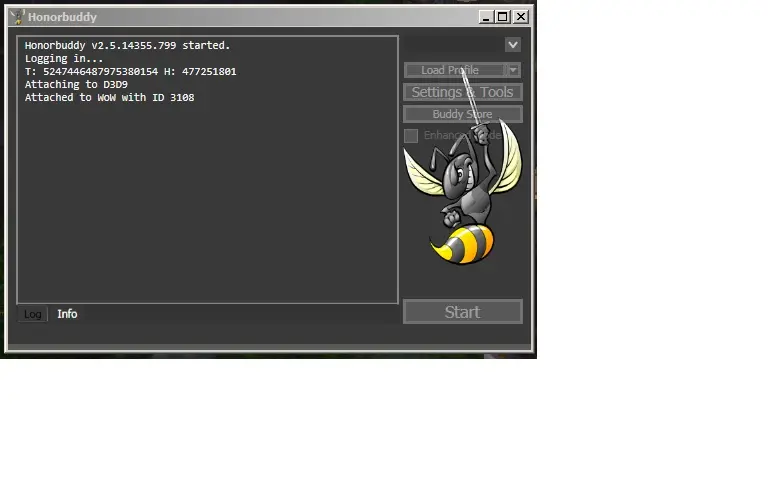Image resolution: width=768 pixels, height=480 pixels.
Task: Open the Buddy Store
Action: click(x=462, y=114)
